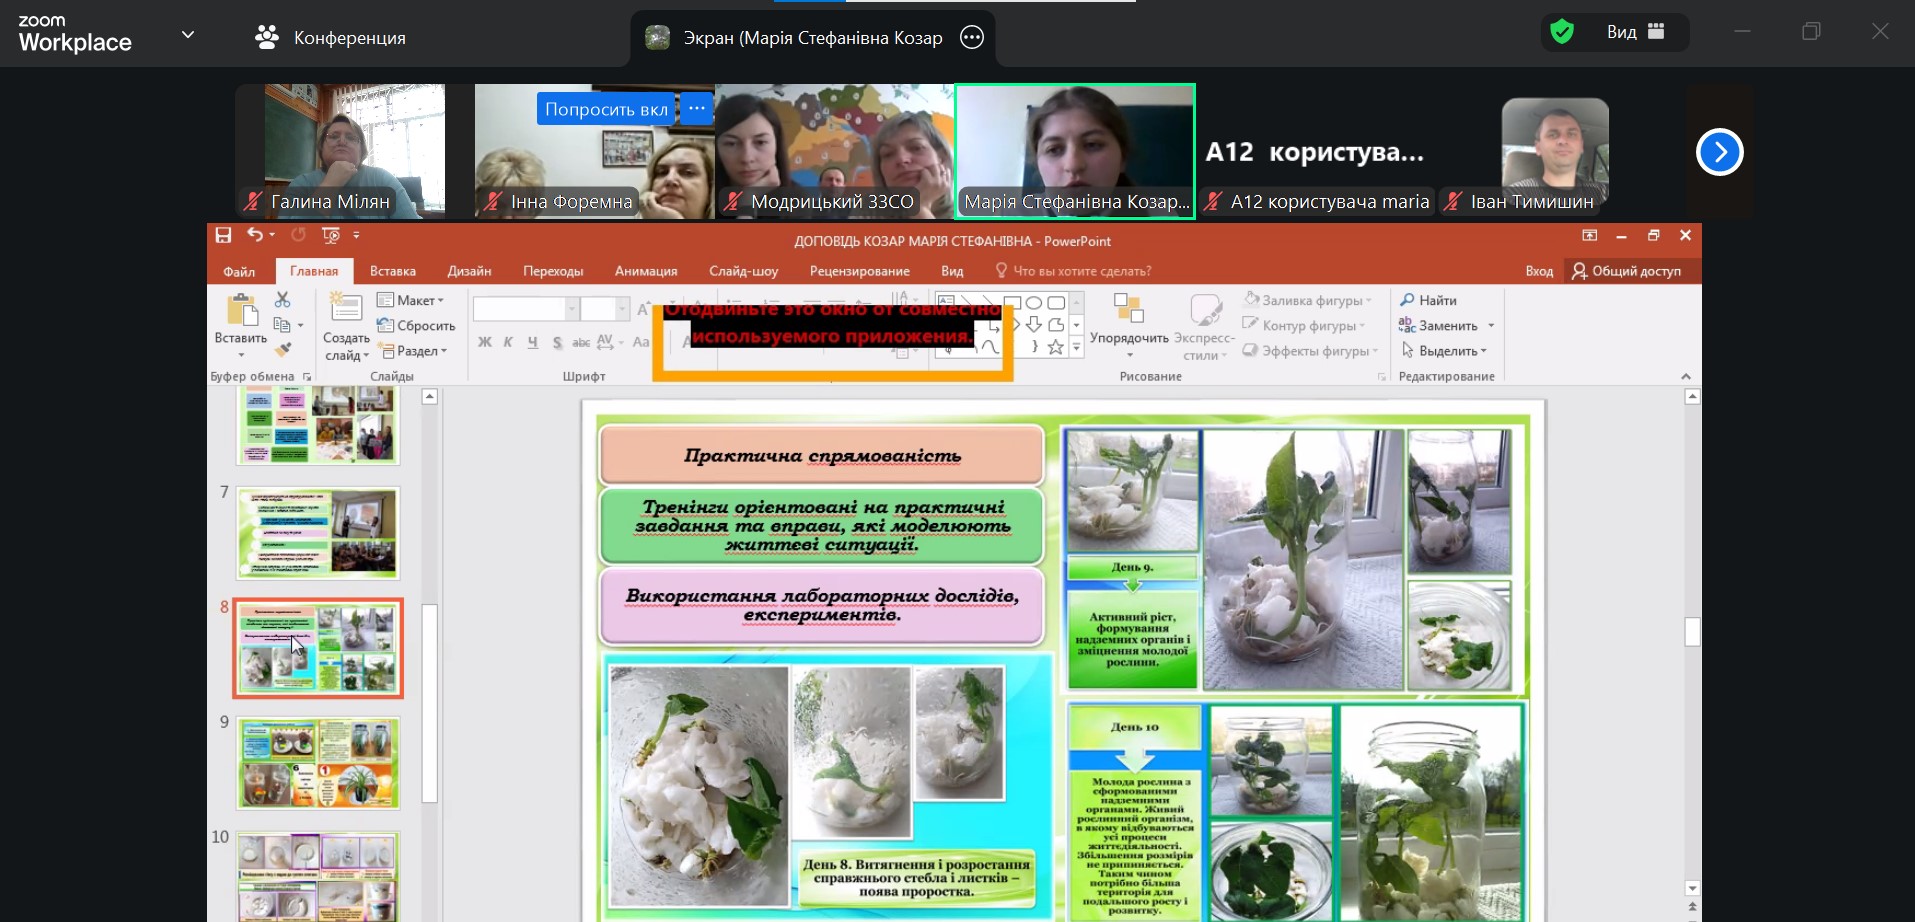Toggle bold formatting (Ж)

[485, 342]
